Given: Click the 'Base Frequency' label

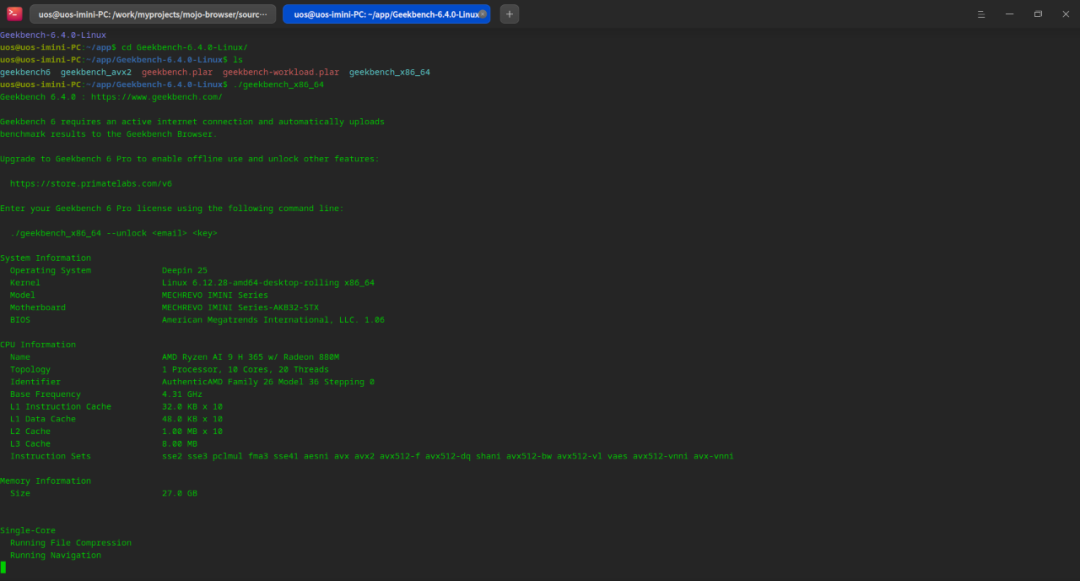Looking at the screenshot, I should coord(45,394).
